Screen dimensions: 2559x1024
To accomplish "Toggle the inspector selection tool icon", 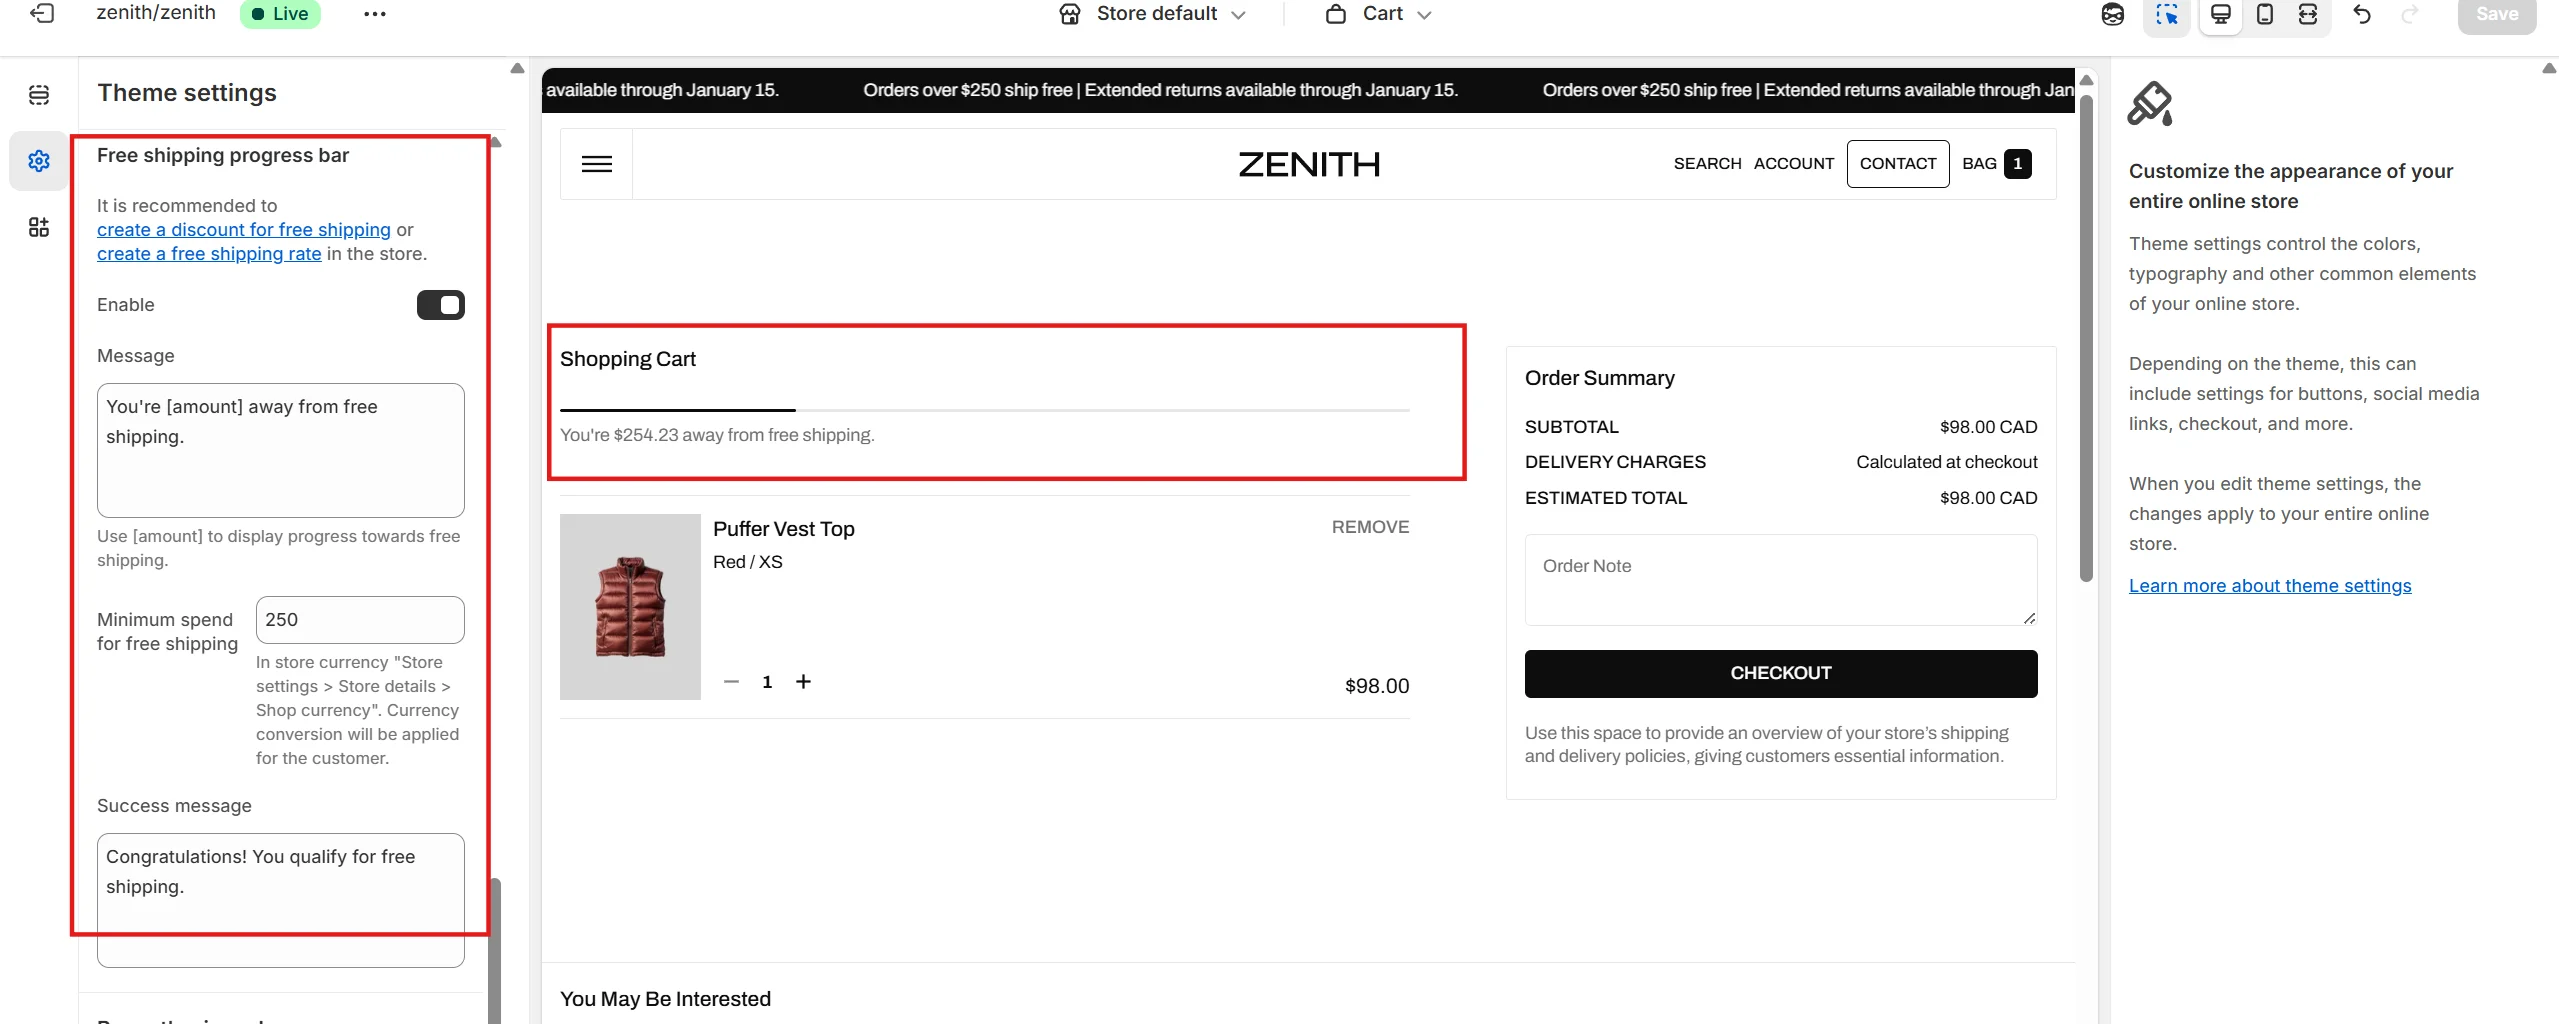I will 2166,15.
